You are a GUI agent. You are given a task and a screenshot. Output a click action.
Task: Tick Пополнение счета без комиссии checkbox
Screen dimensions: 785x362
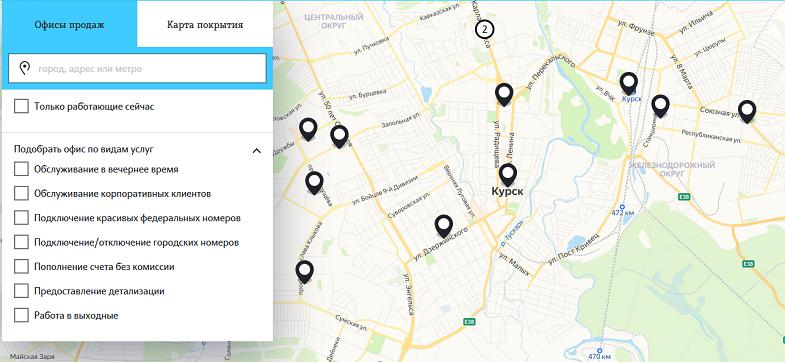click(x=21, y=266)
